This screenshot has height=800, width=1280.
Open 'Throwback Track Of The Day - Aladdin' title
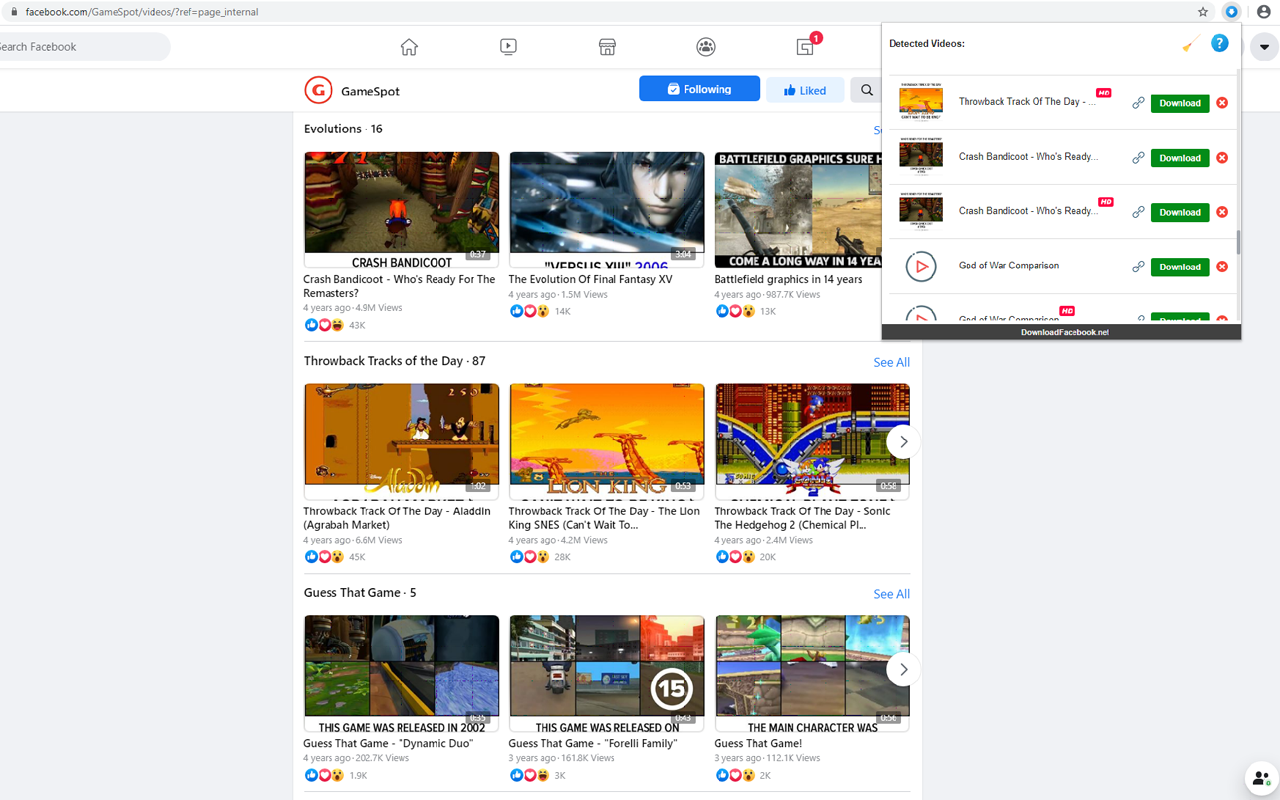[397, 518]
